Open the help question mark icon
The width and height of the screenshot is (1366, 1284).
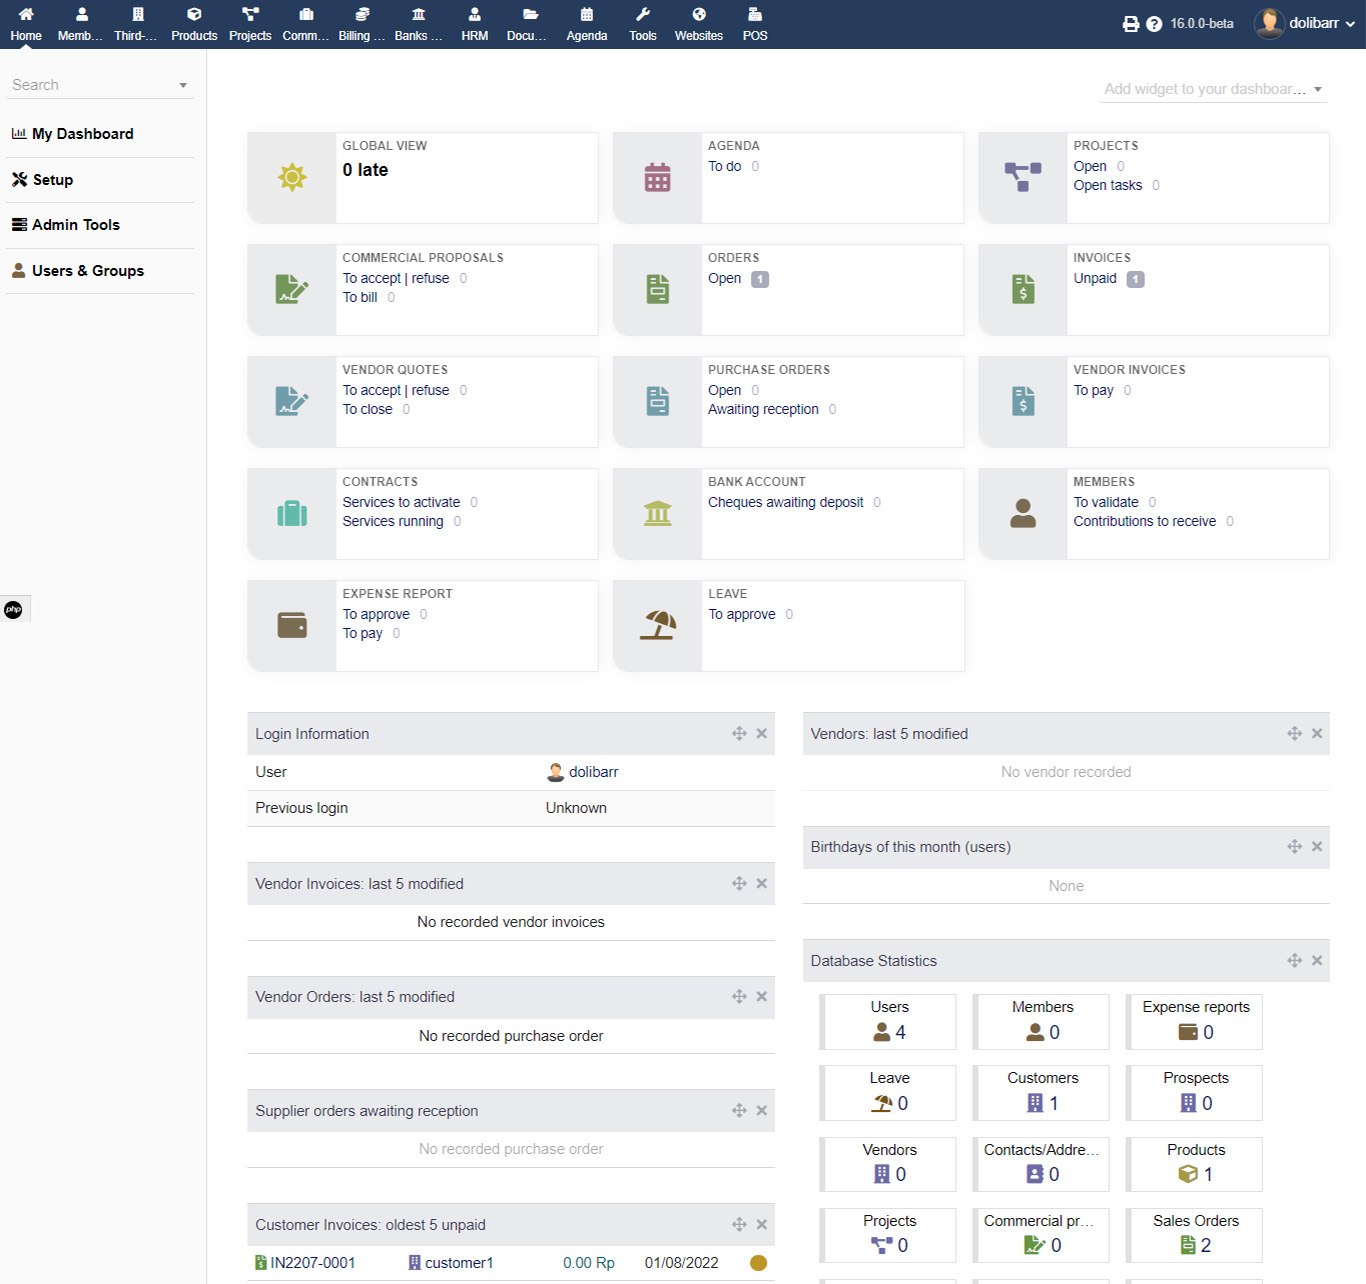[1154, 24]
